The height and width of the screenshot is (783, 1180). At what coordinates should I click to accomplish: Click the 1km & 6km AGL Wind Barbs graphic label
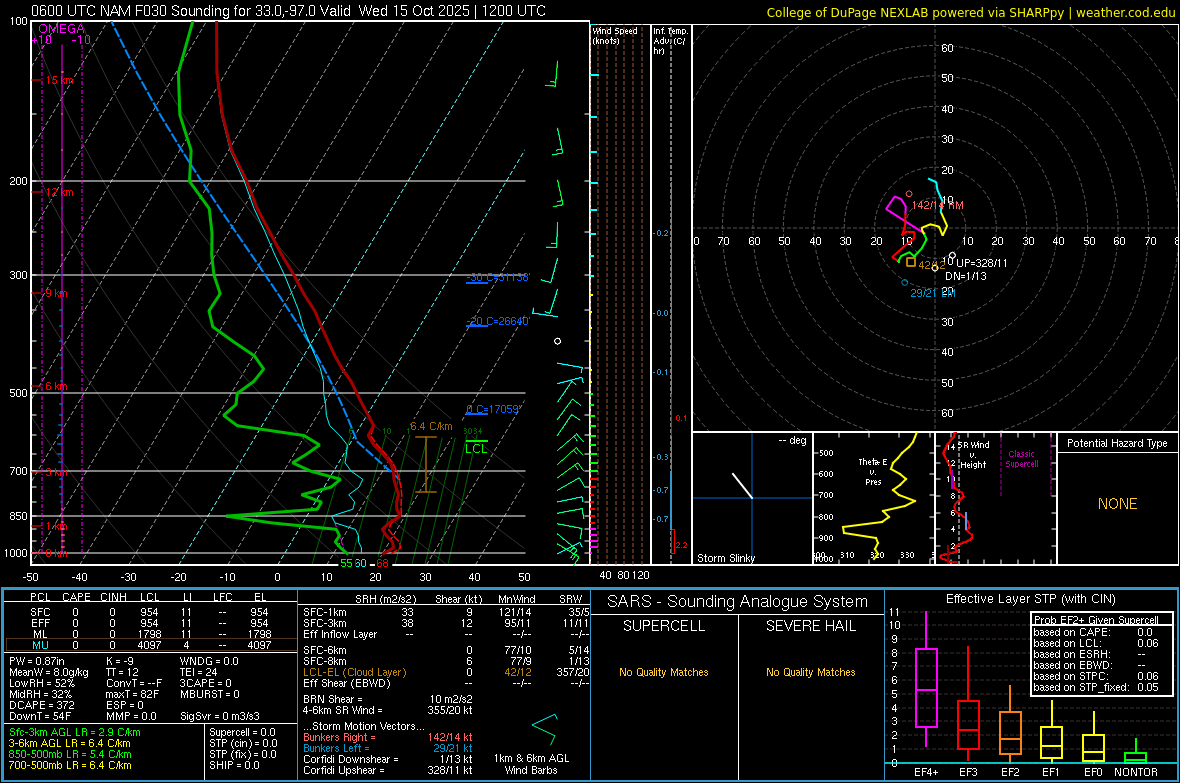(x=531, y=764)
